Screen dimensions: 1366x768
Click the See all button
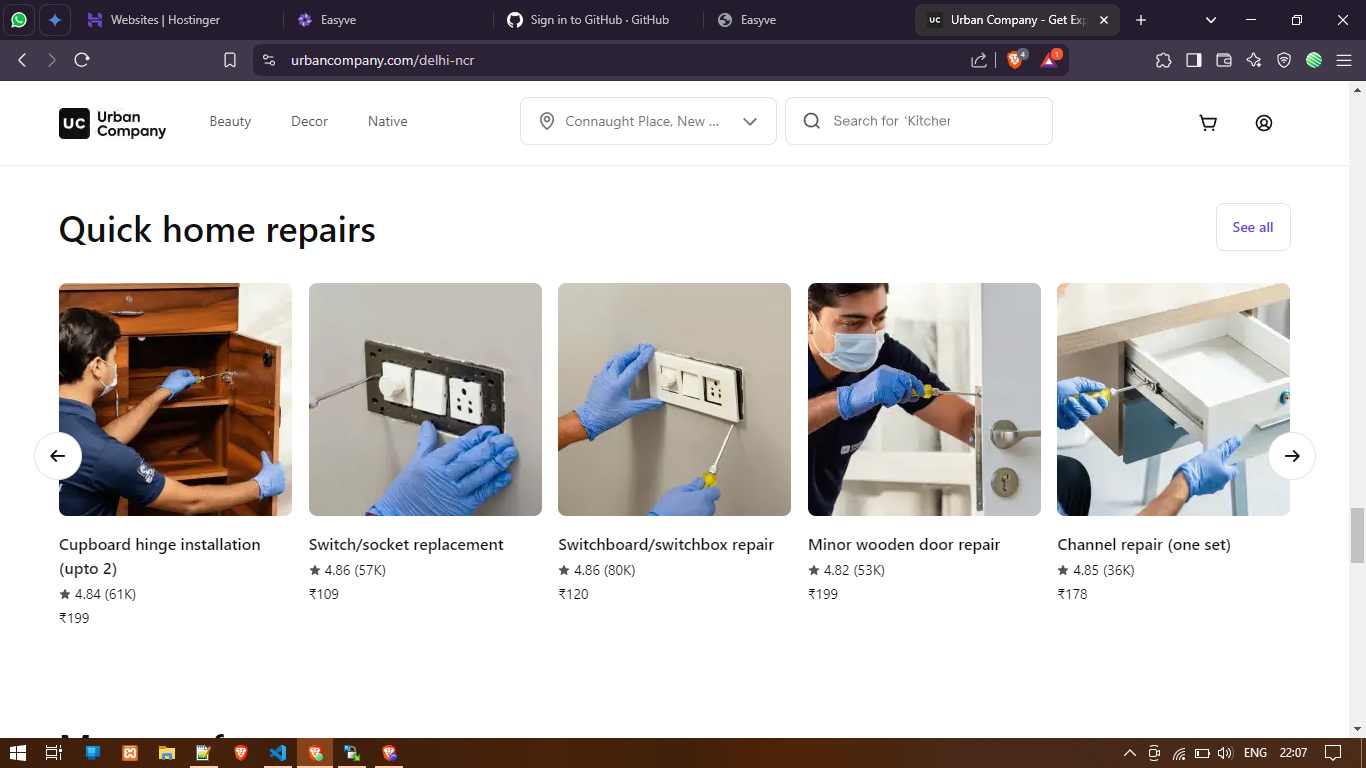tap(1252, 227)
